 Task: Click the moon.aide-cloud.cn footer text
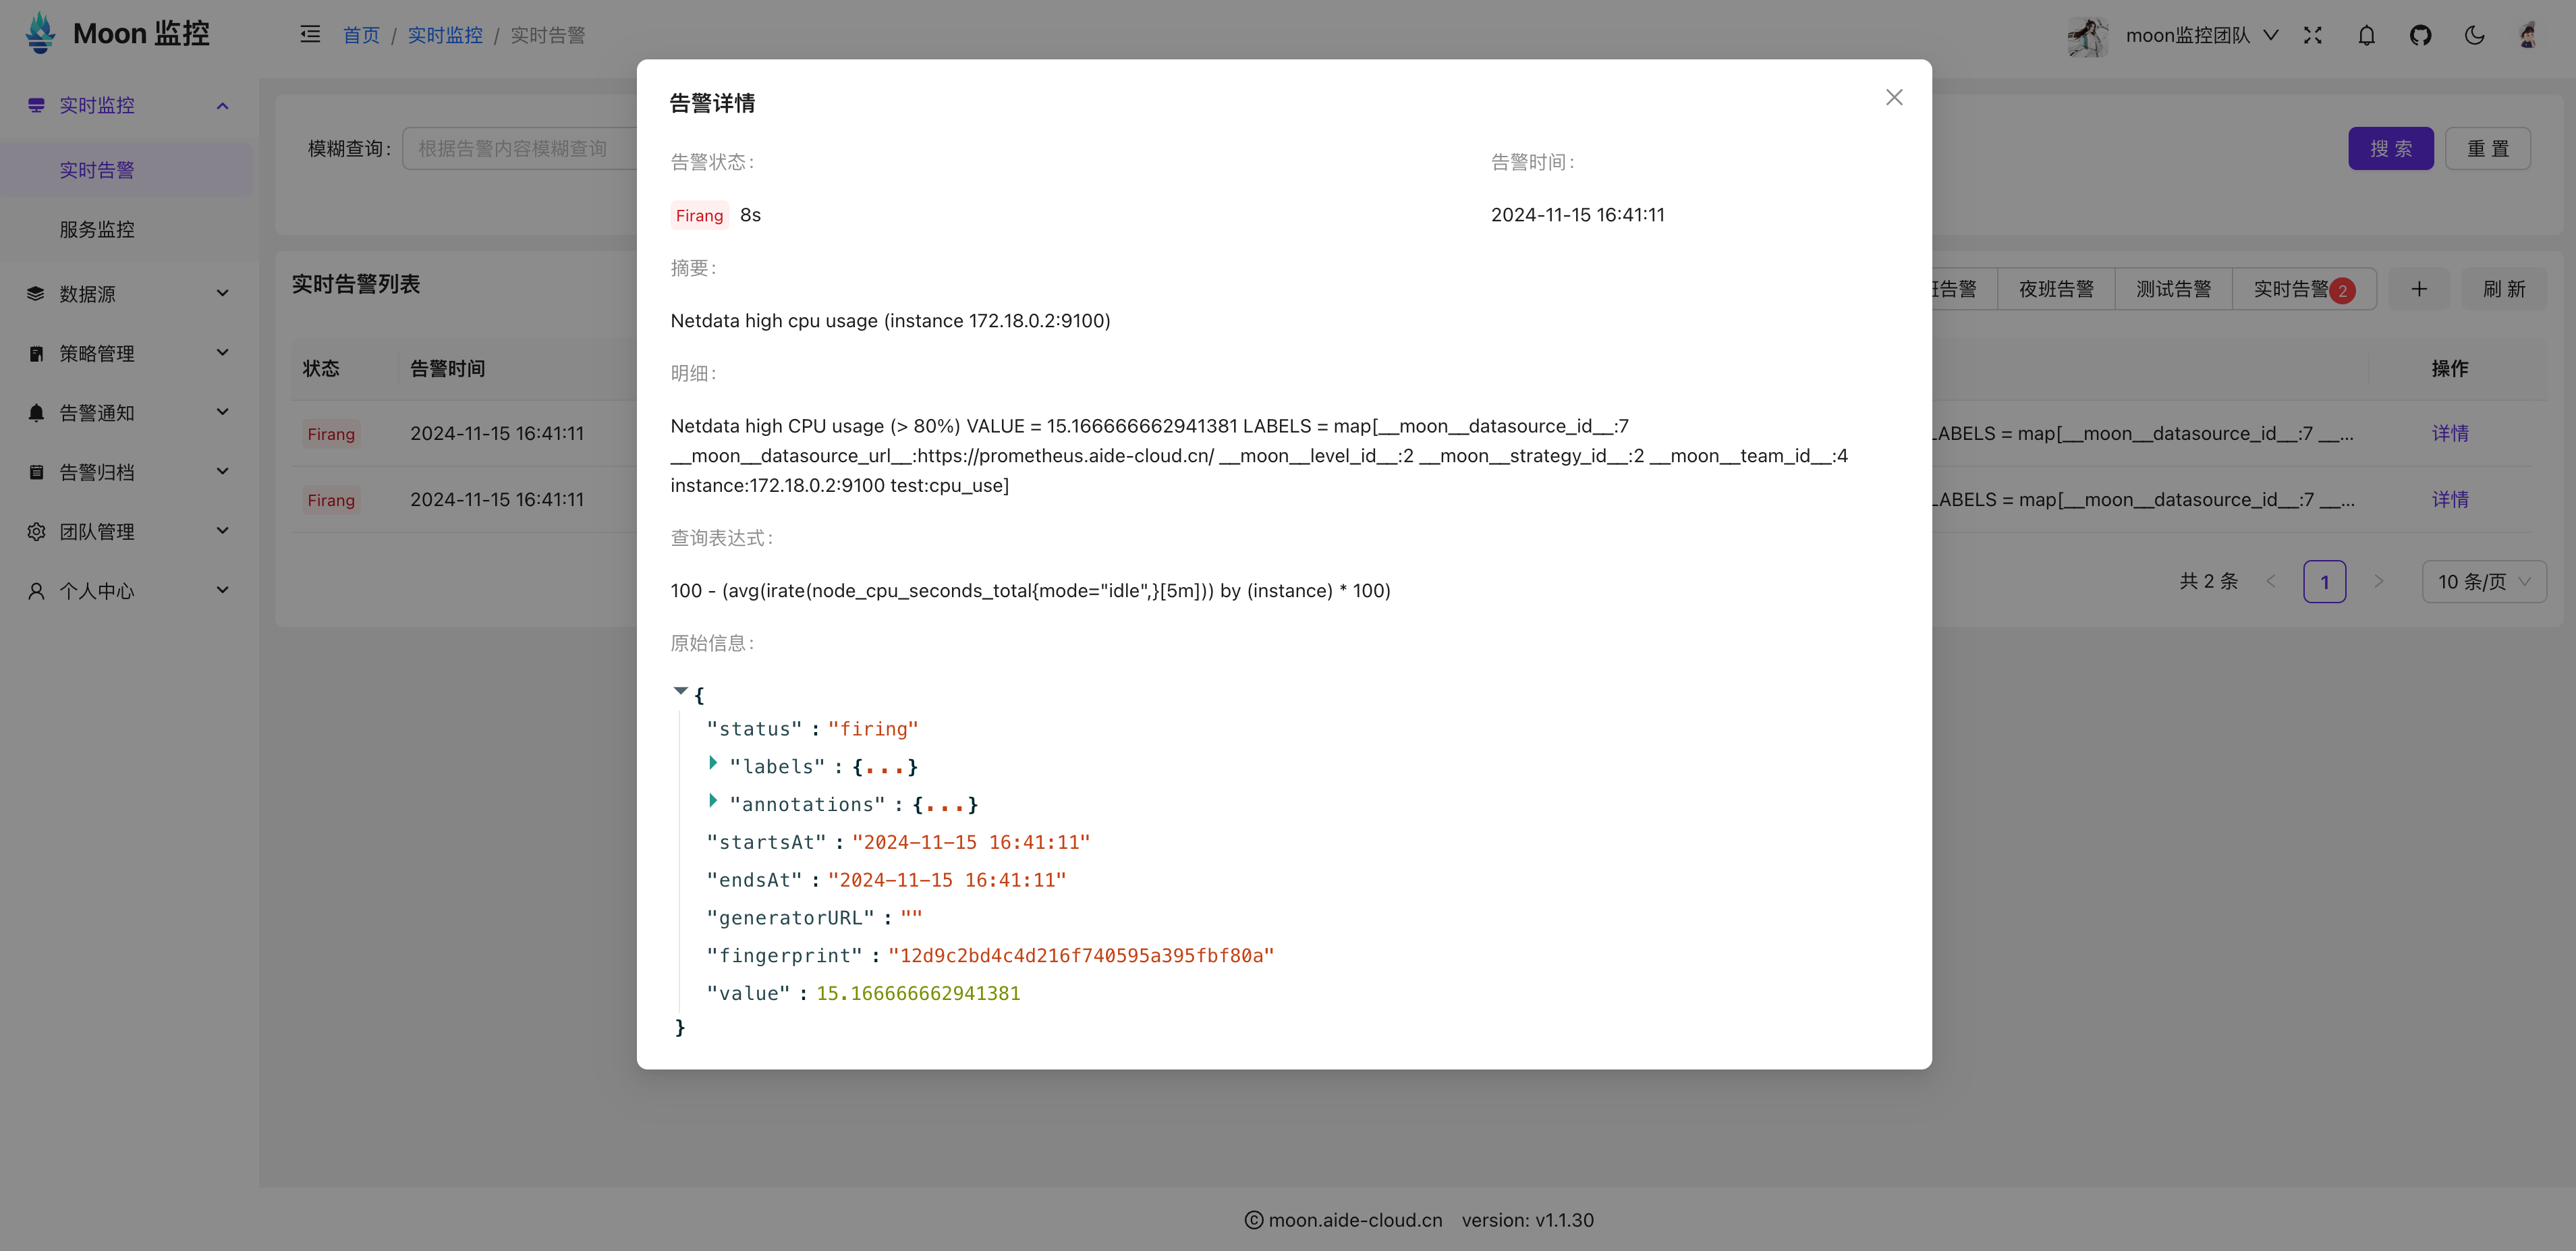pos(1355,1220)
